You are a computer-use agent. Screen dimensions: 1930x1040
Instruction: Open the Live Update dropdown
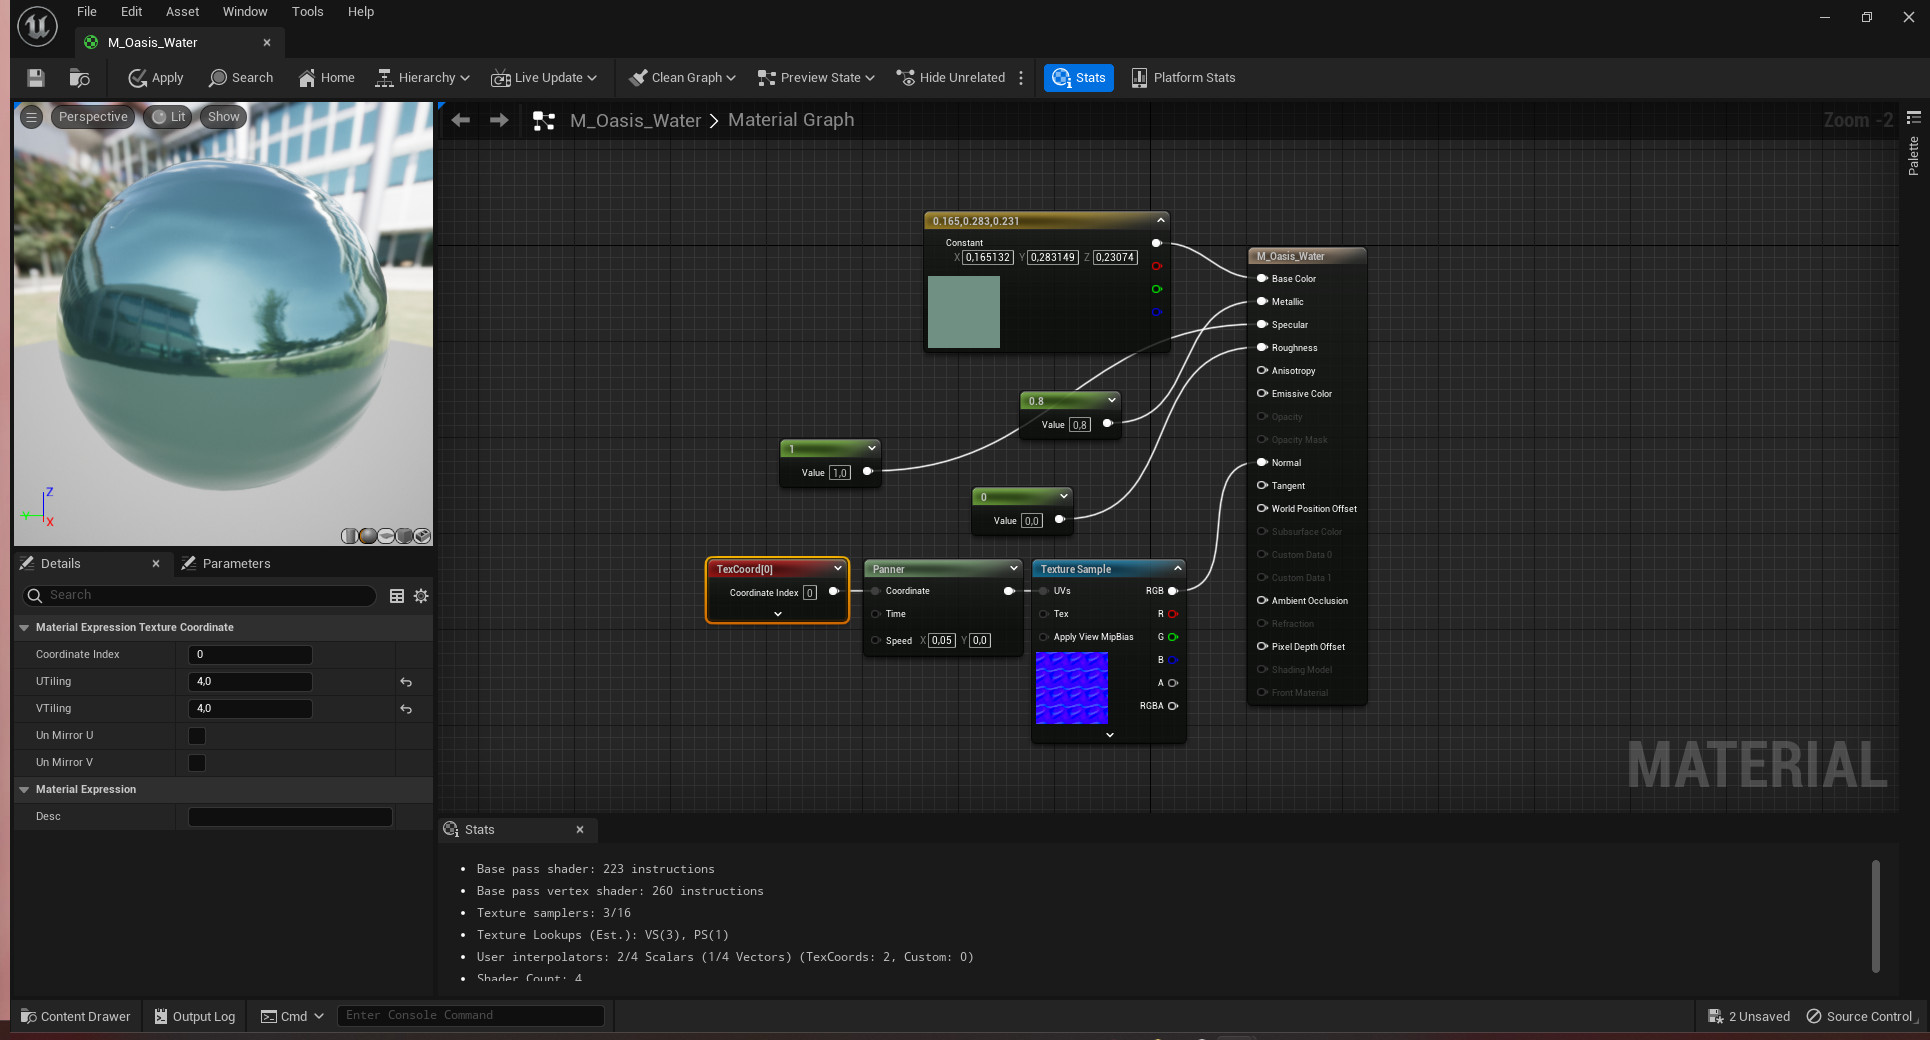tap(544, 78)
